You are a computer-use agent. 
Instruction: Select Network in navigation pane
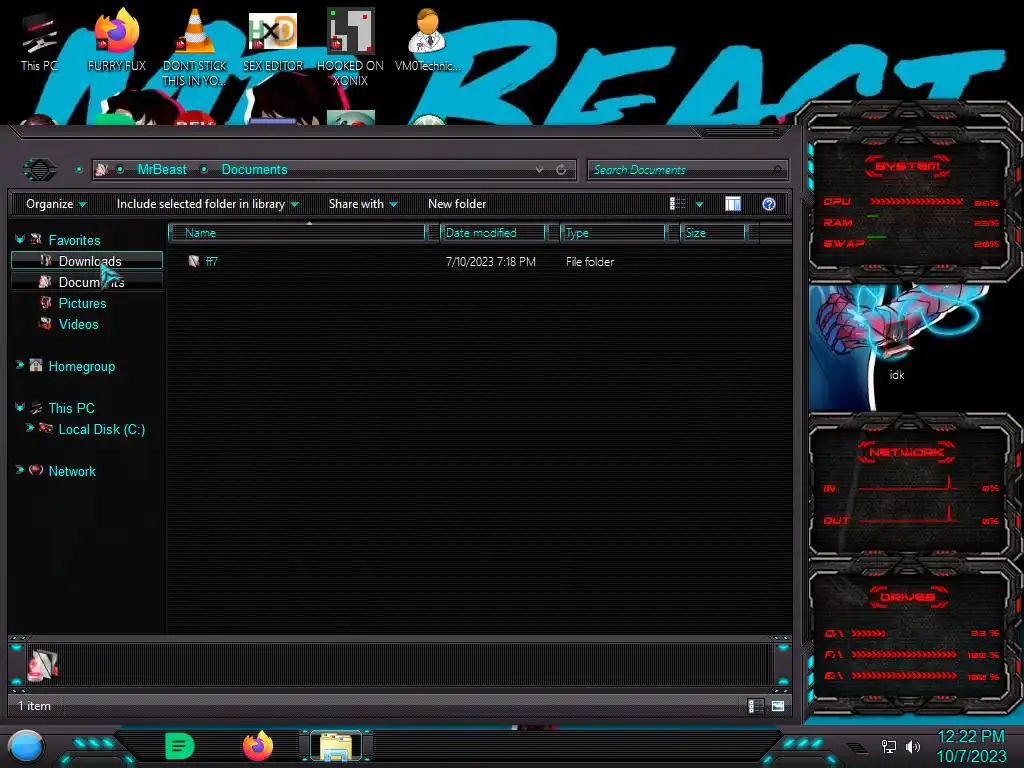point(72,471)
